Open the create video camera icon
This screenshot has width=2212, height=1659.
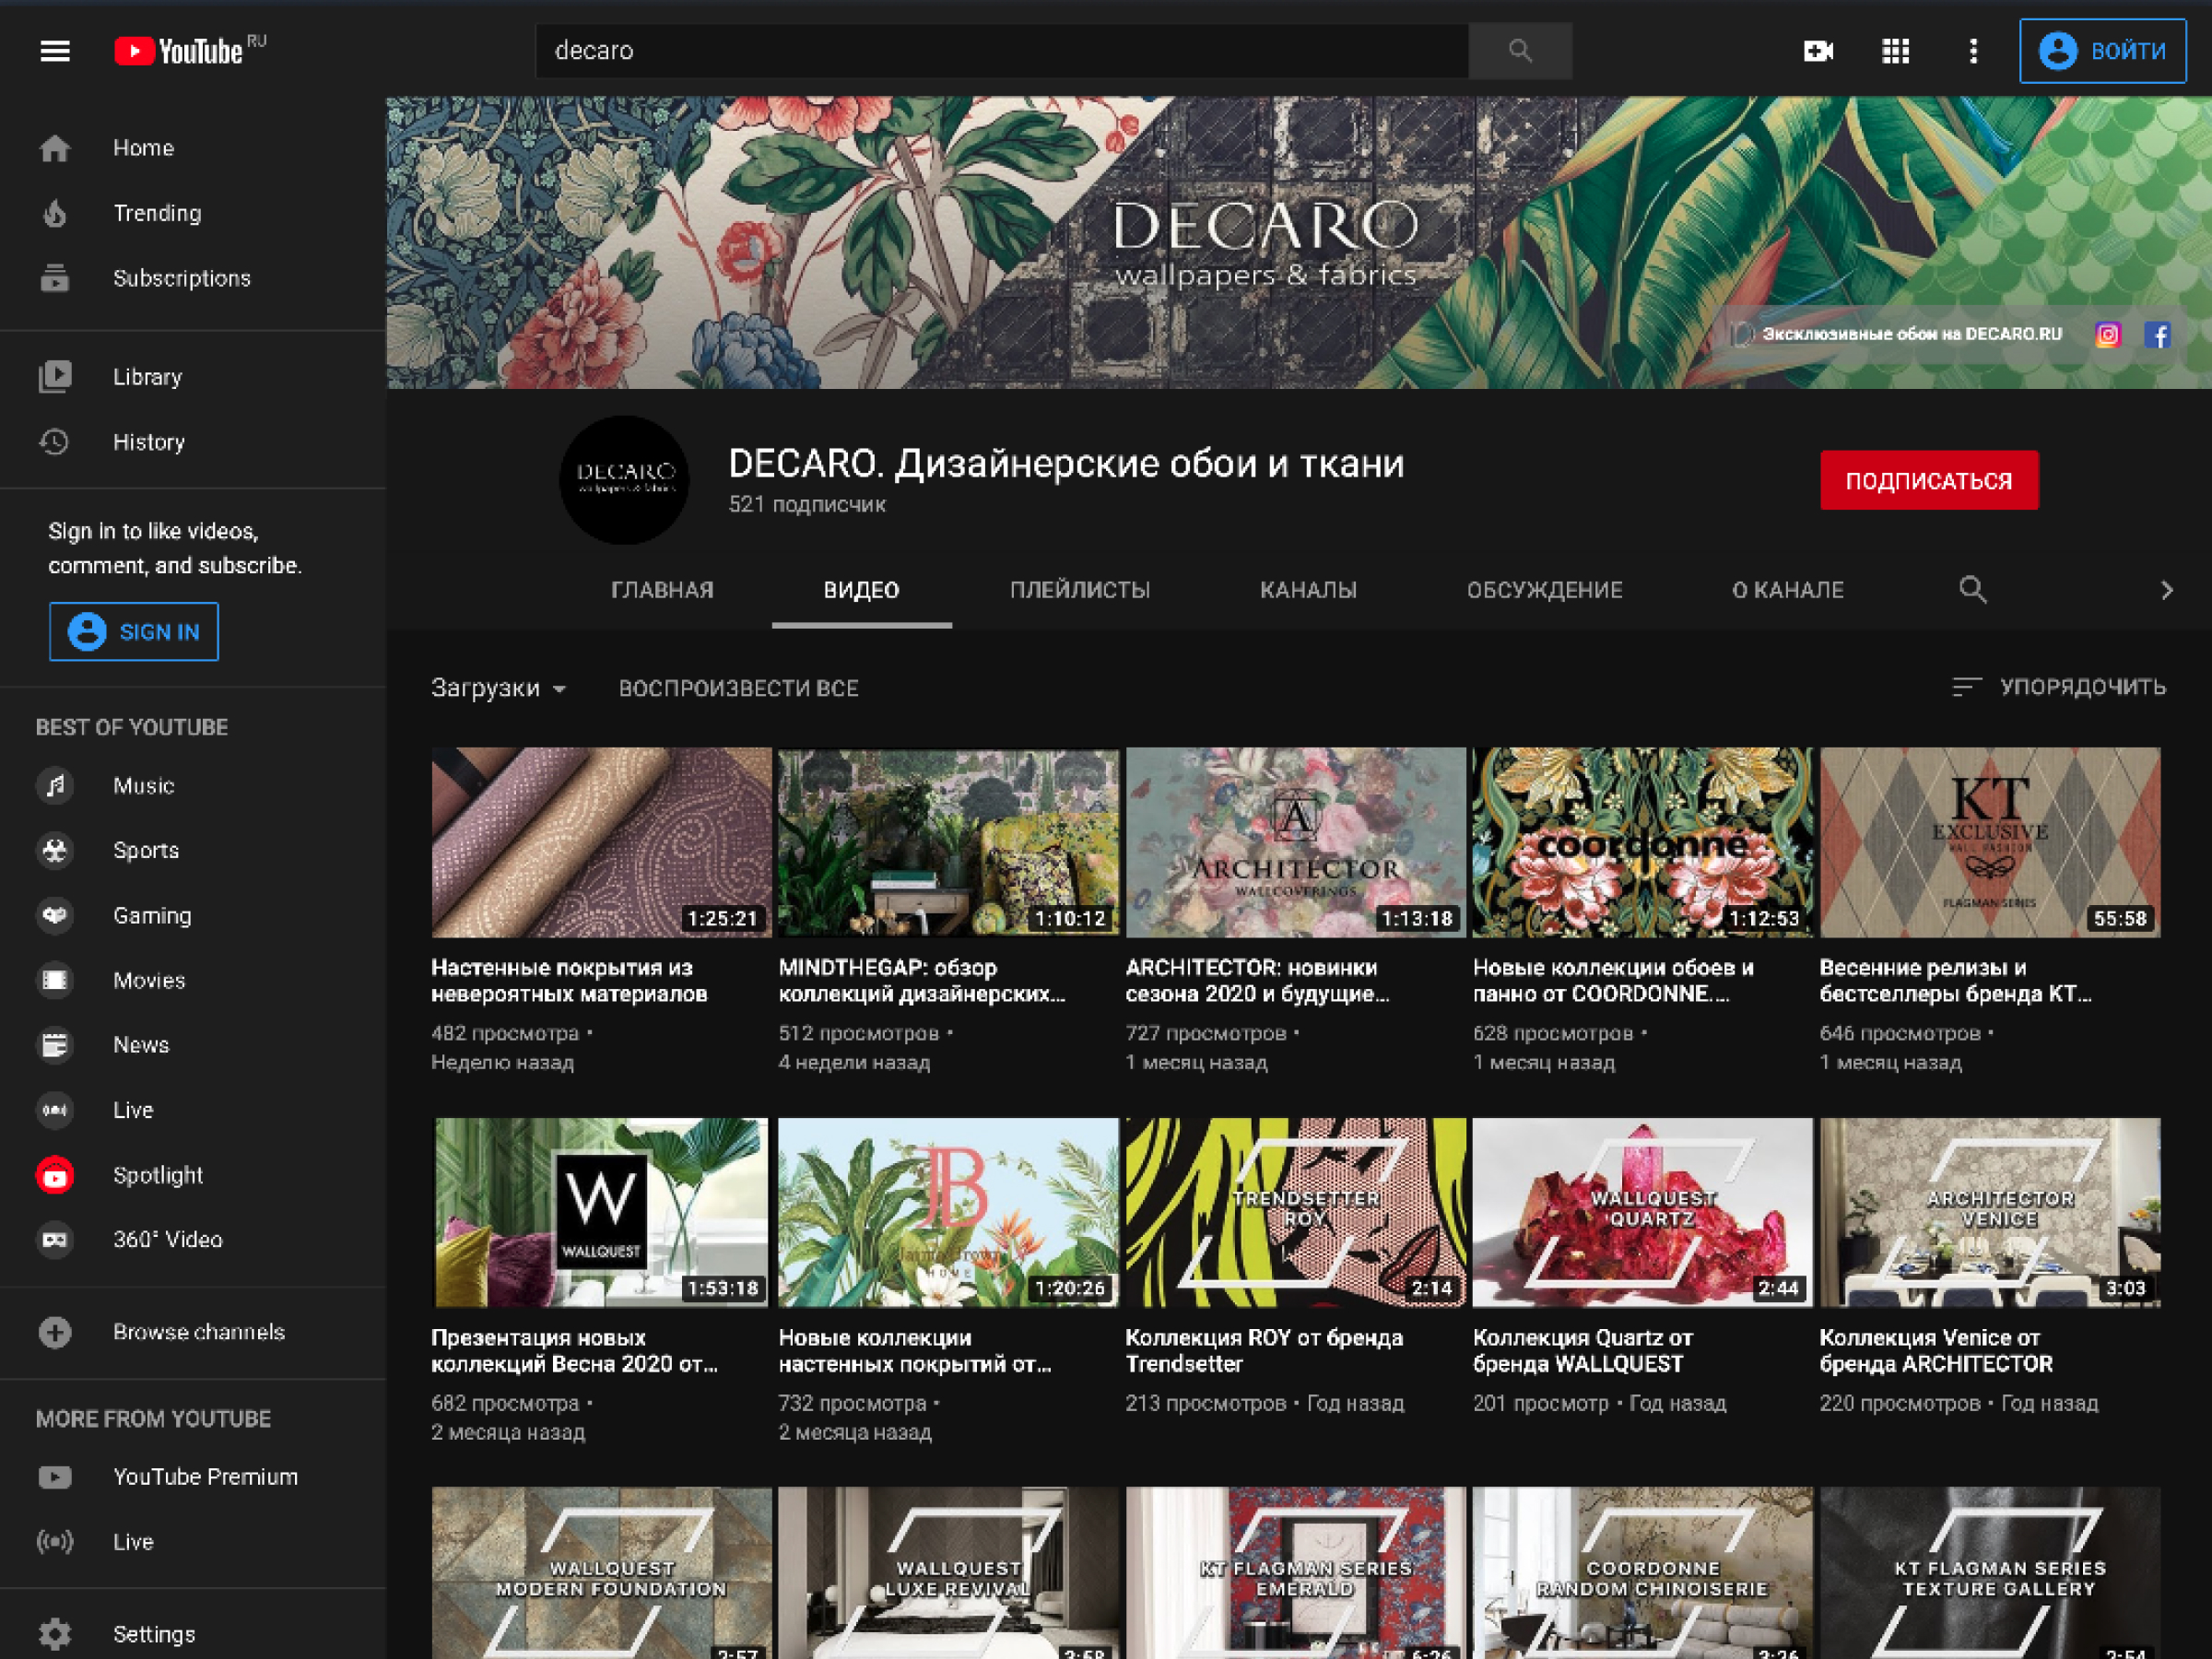click(1818, 51)
